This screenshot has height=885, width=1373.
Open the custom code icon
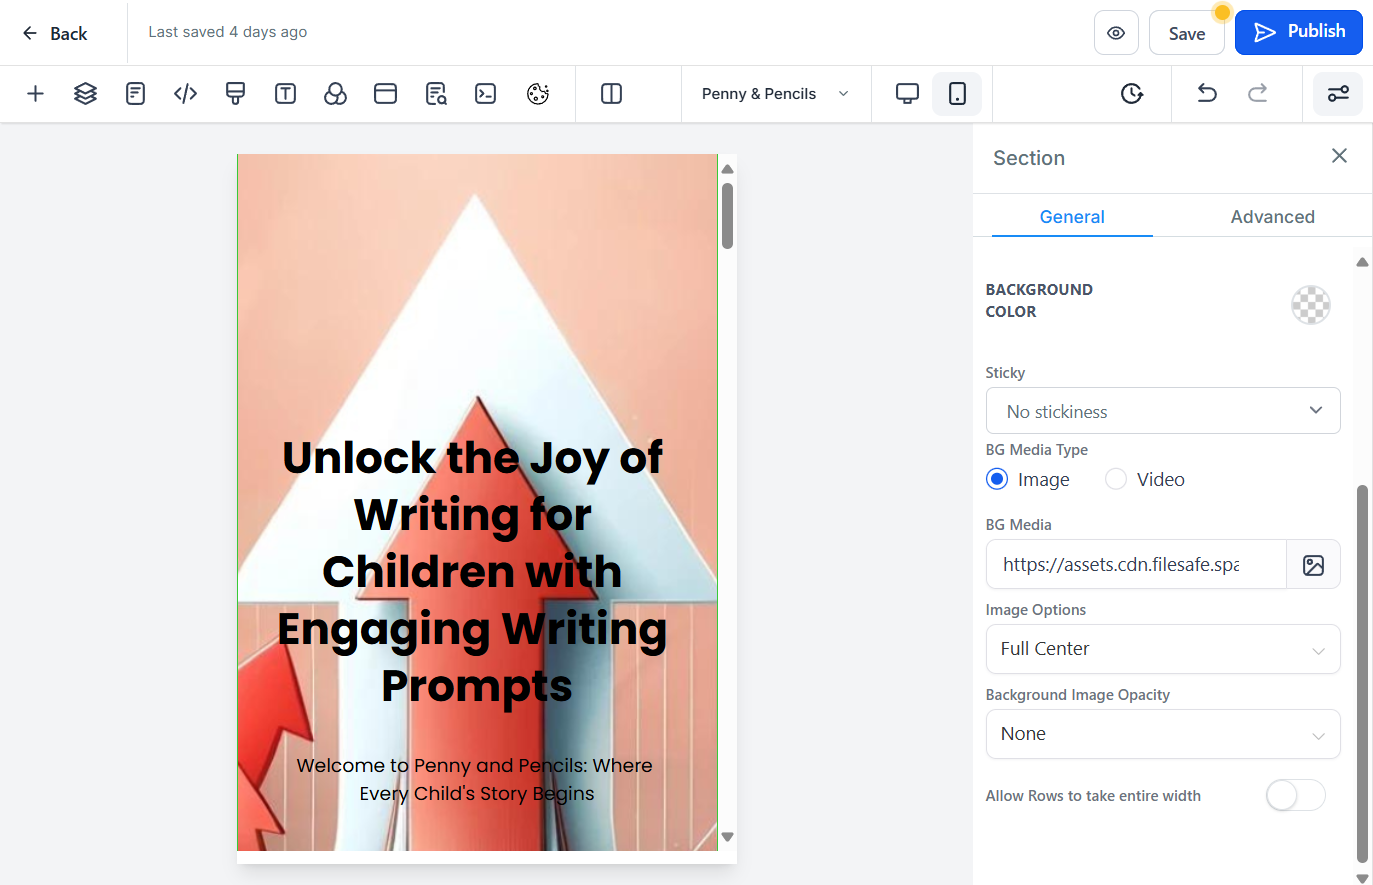[x=185, y=94]
